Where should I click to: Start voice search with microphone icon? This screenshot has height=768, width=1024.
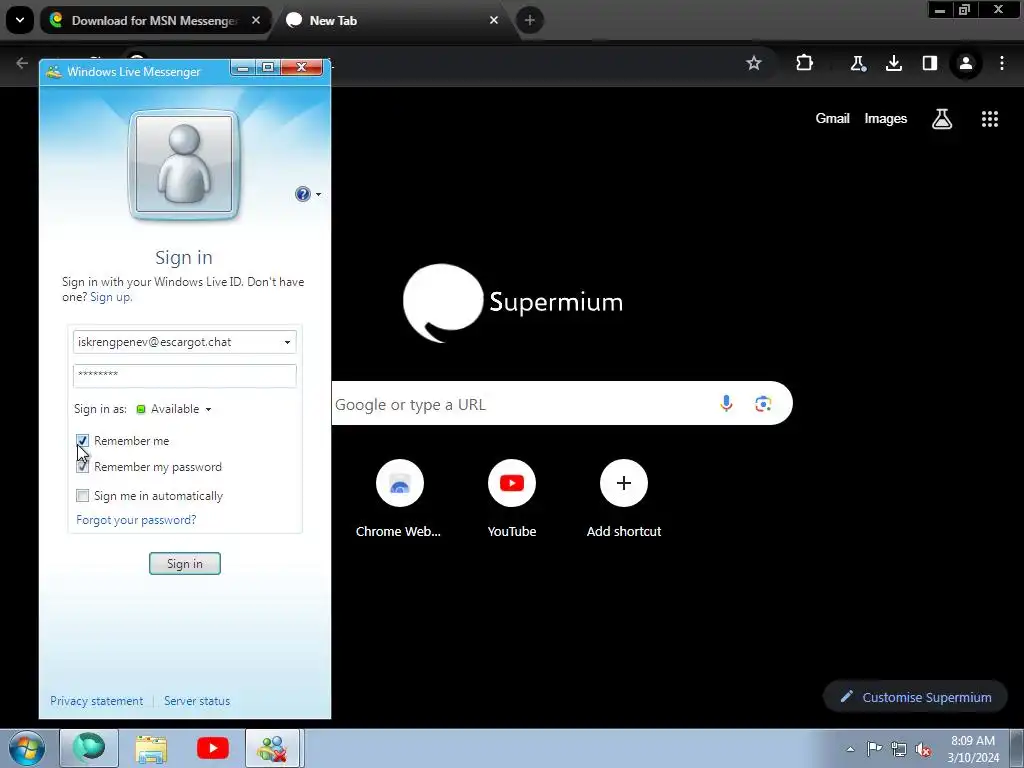[726, 404]
